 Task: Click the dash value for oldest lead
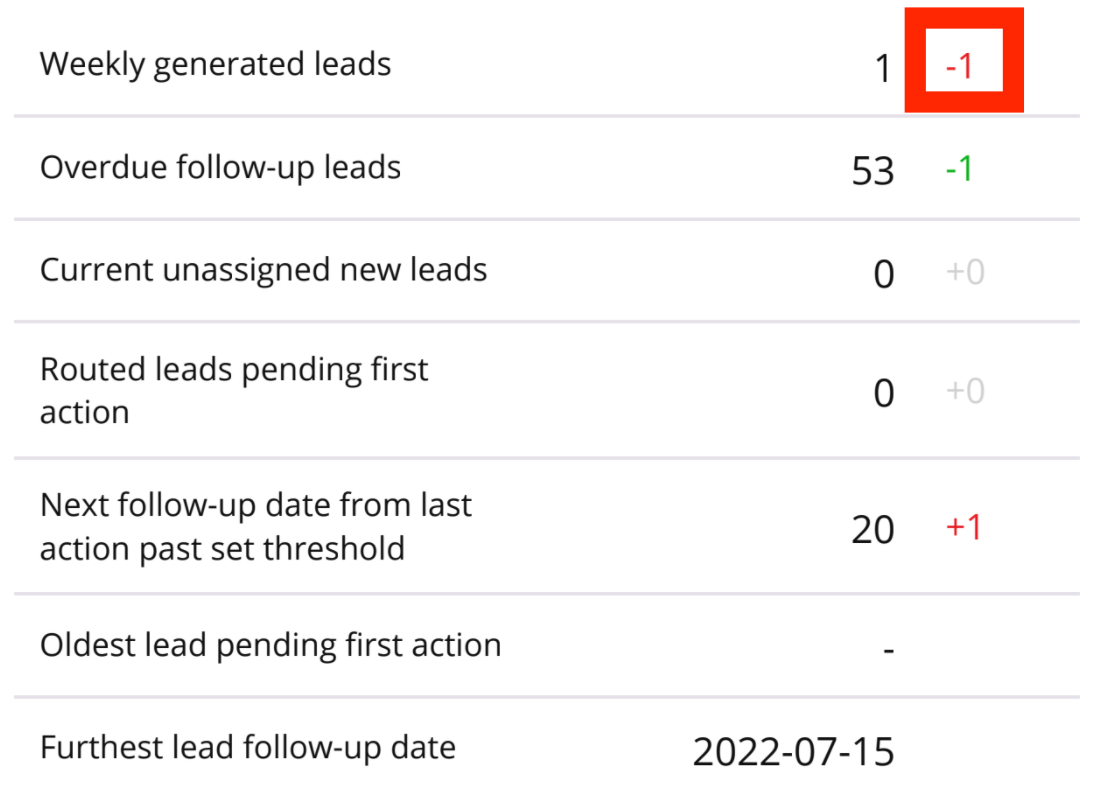point(887,650)
